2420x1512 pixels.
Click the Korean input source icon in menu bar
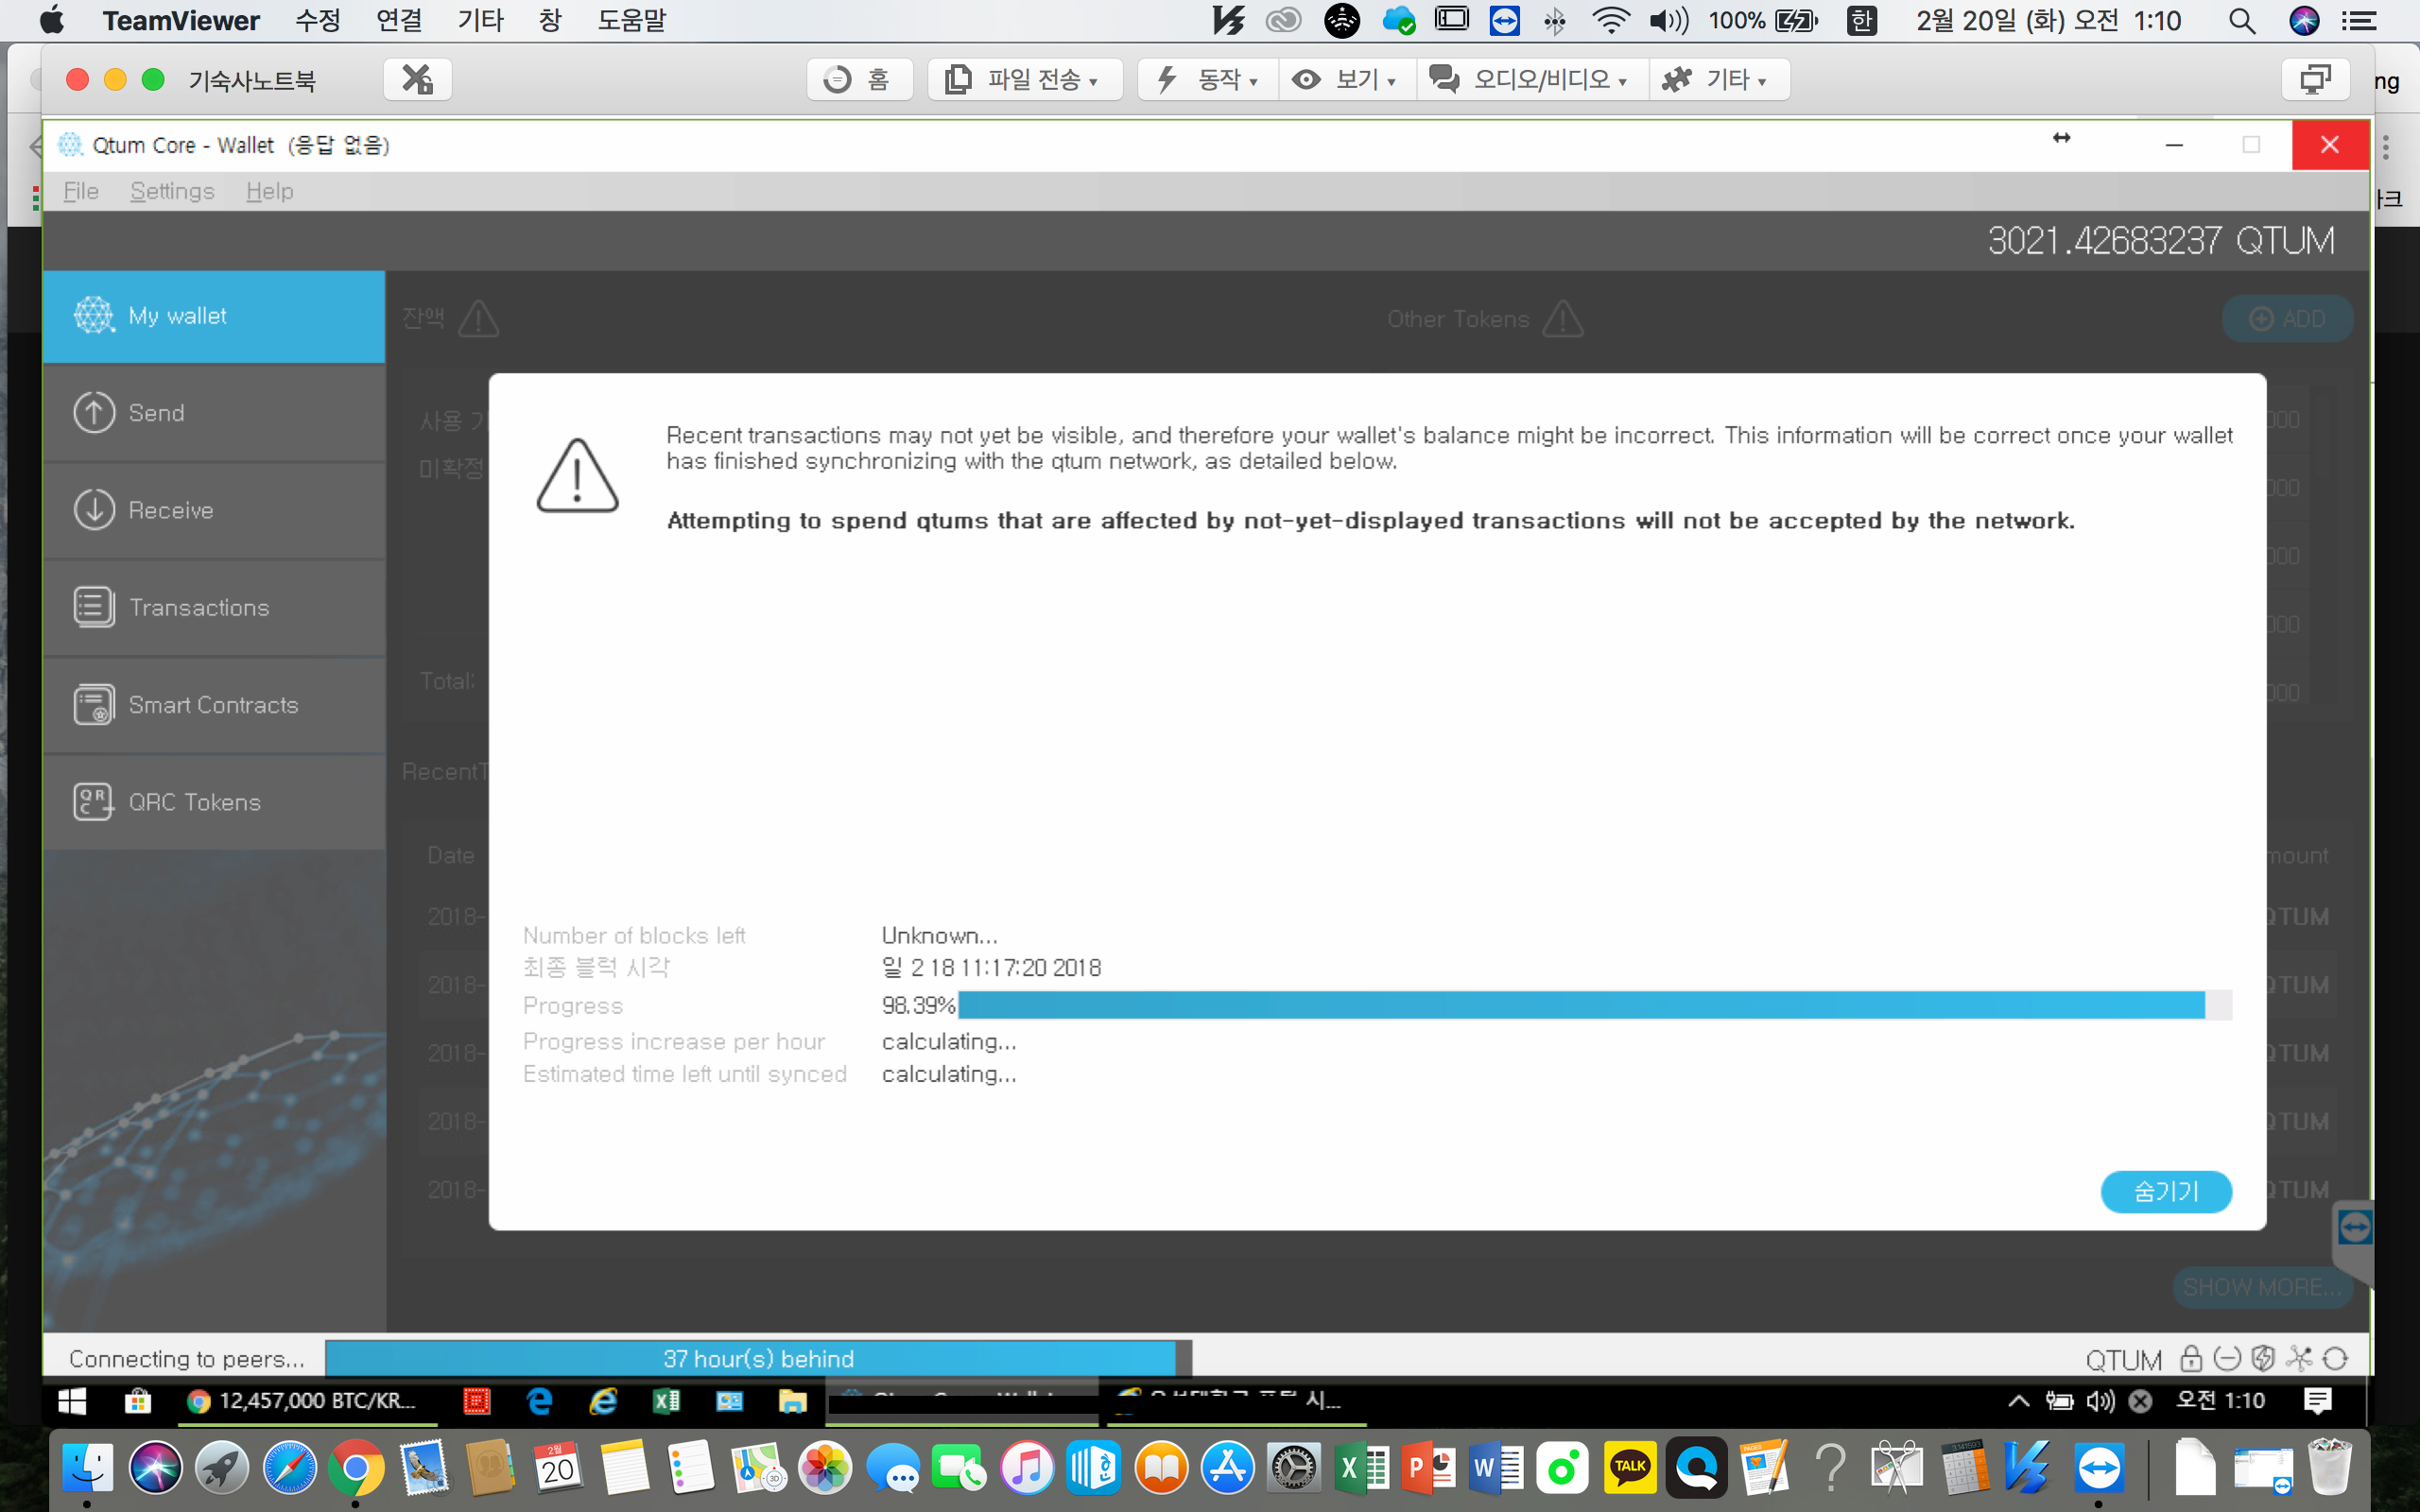(x=1861, y=20)
